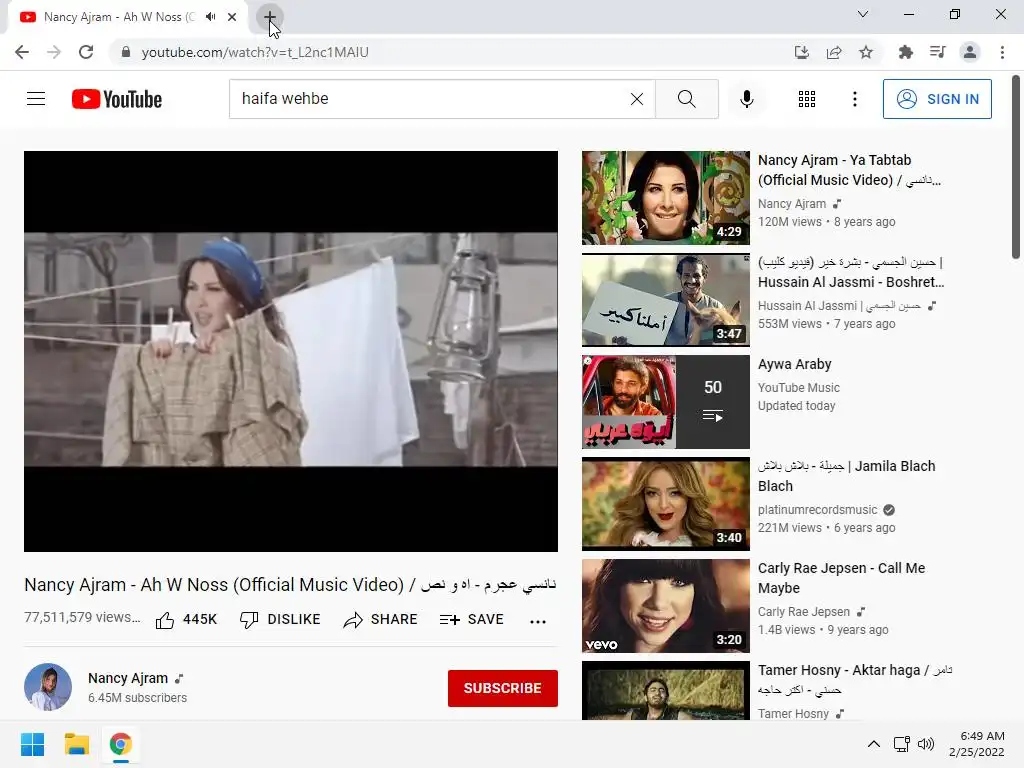Go to YouTube home via logo
The width and height of the screenshot is (1024, 768).
click(117, 99)
